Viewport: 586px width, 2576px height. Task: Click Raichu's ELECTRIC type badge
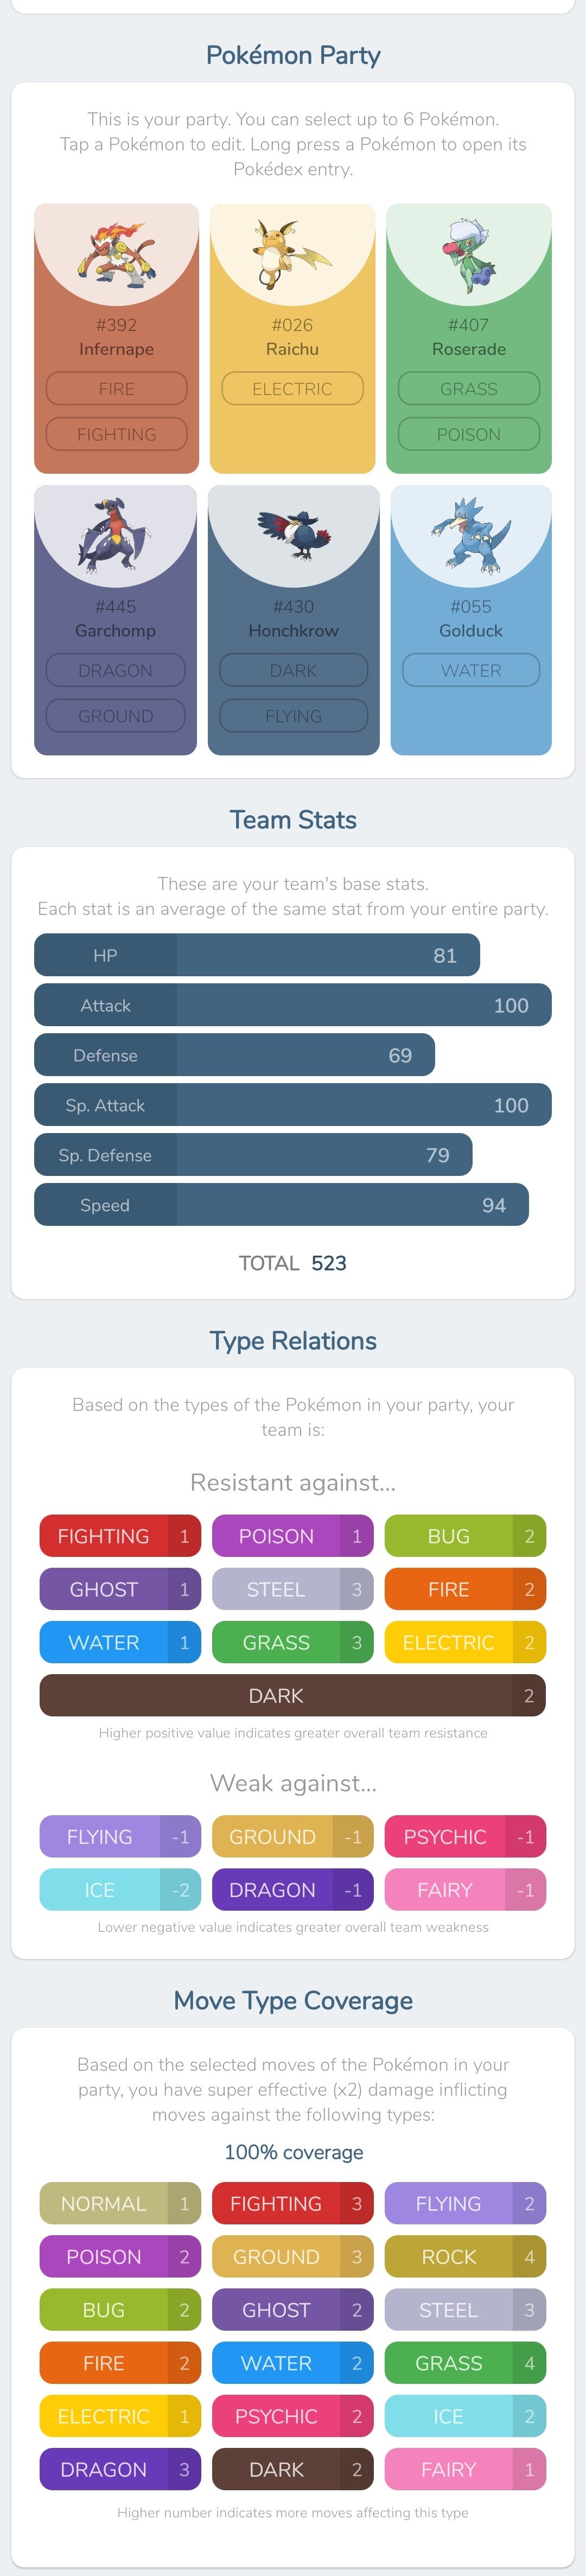(292, 388)
